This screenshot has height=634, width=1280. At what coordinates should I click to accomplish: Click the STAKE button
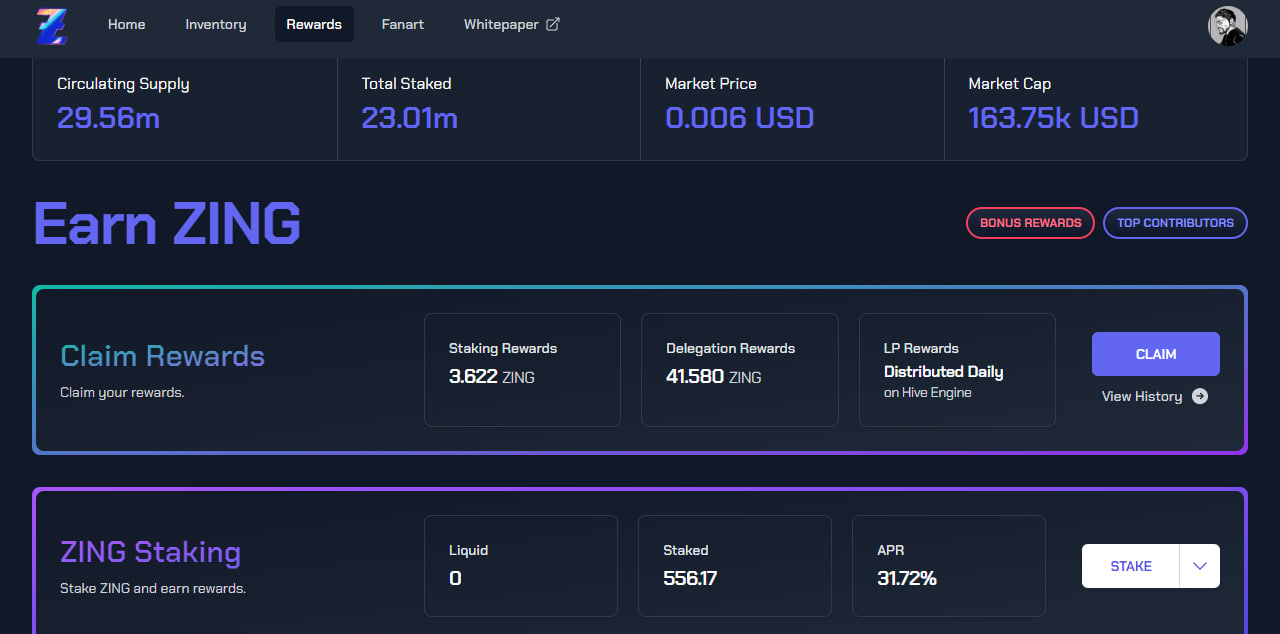click(1131, 566)
